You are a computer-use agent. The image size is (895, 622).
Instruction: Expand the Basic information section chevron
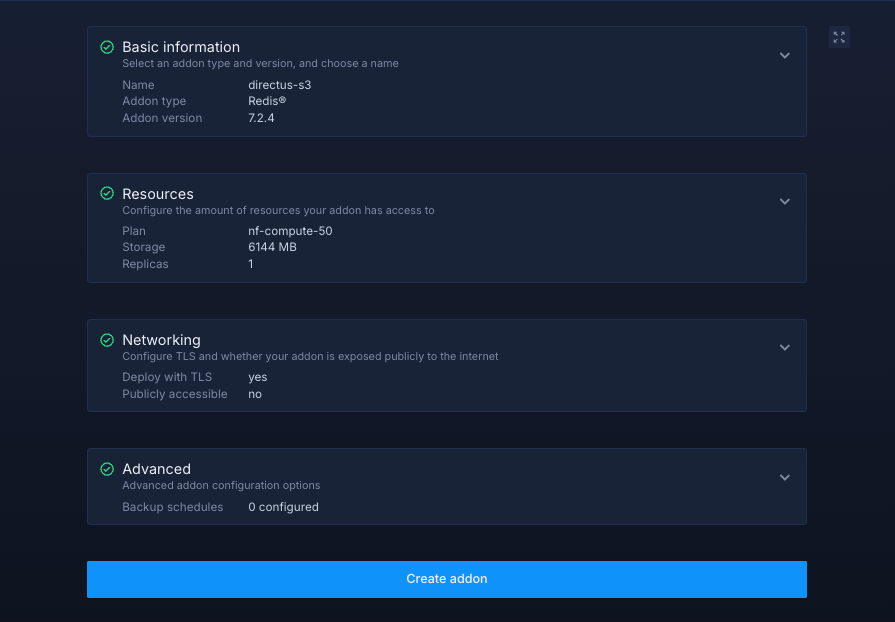pos(785,56)
